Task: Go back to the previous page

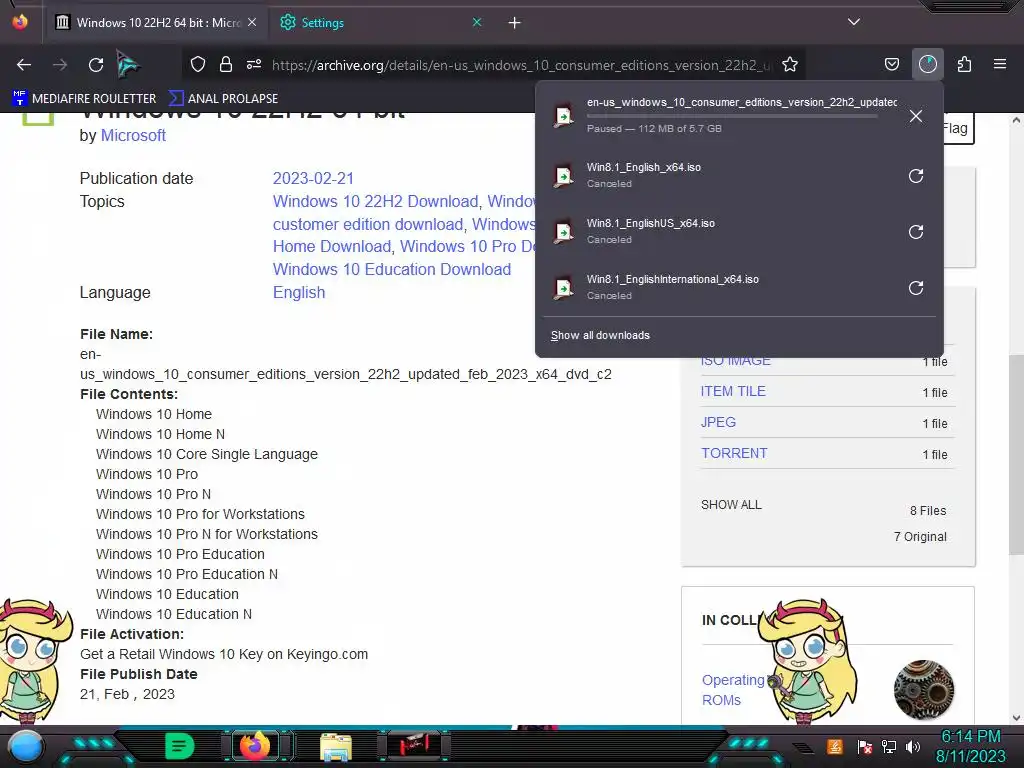Action: [24, 65]
